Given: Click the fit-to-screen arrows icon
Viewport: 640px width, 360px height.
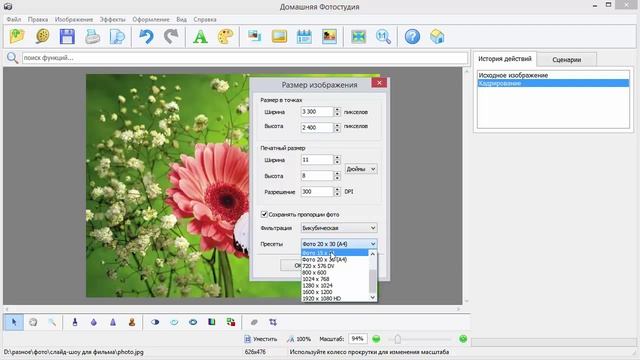Looking at the screenshot, I should tap(358, 37).
